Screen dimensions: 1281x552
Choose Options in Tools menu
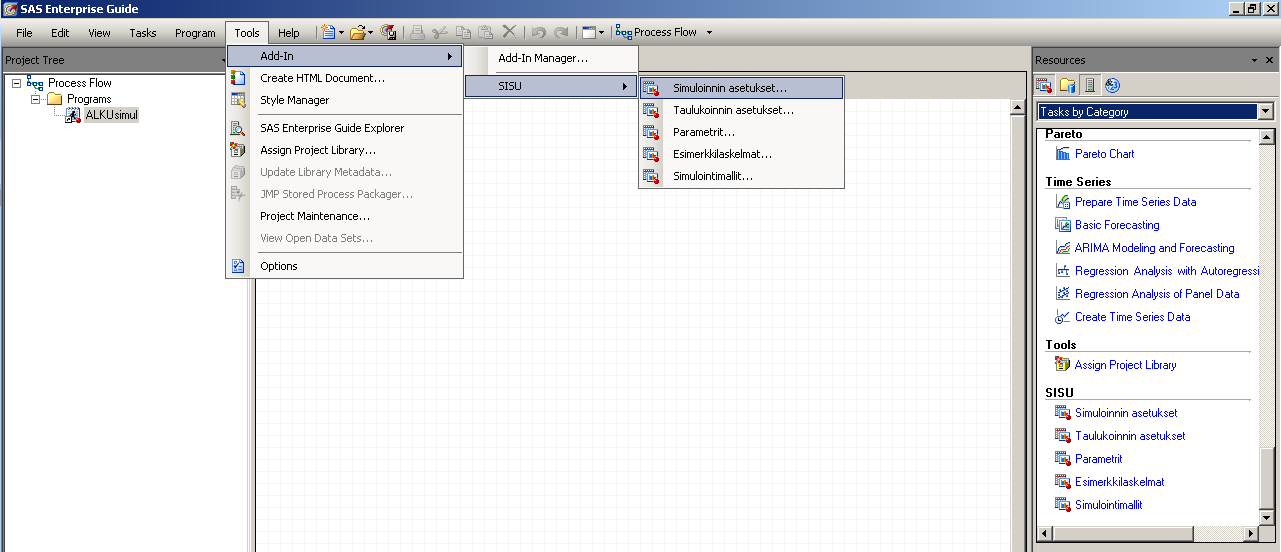click(344, 266)
